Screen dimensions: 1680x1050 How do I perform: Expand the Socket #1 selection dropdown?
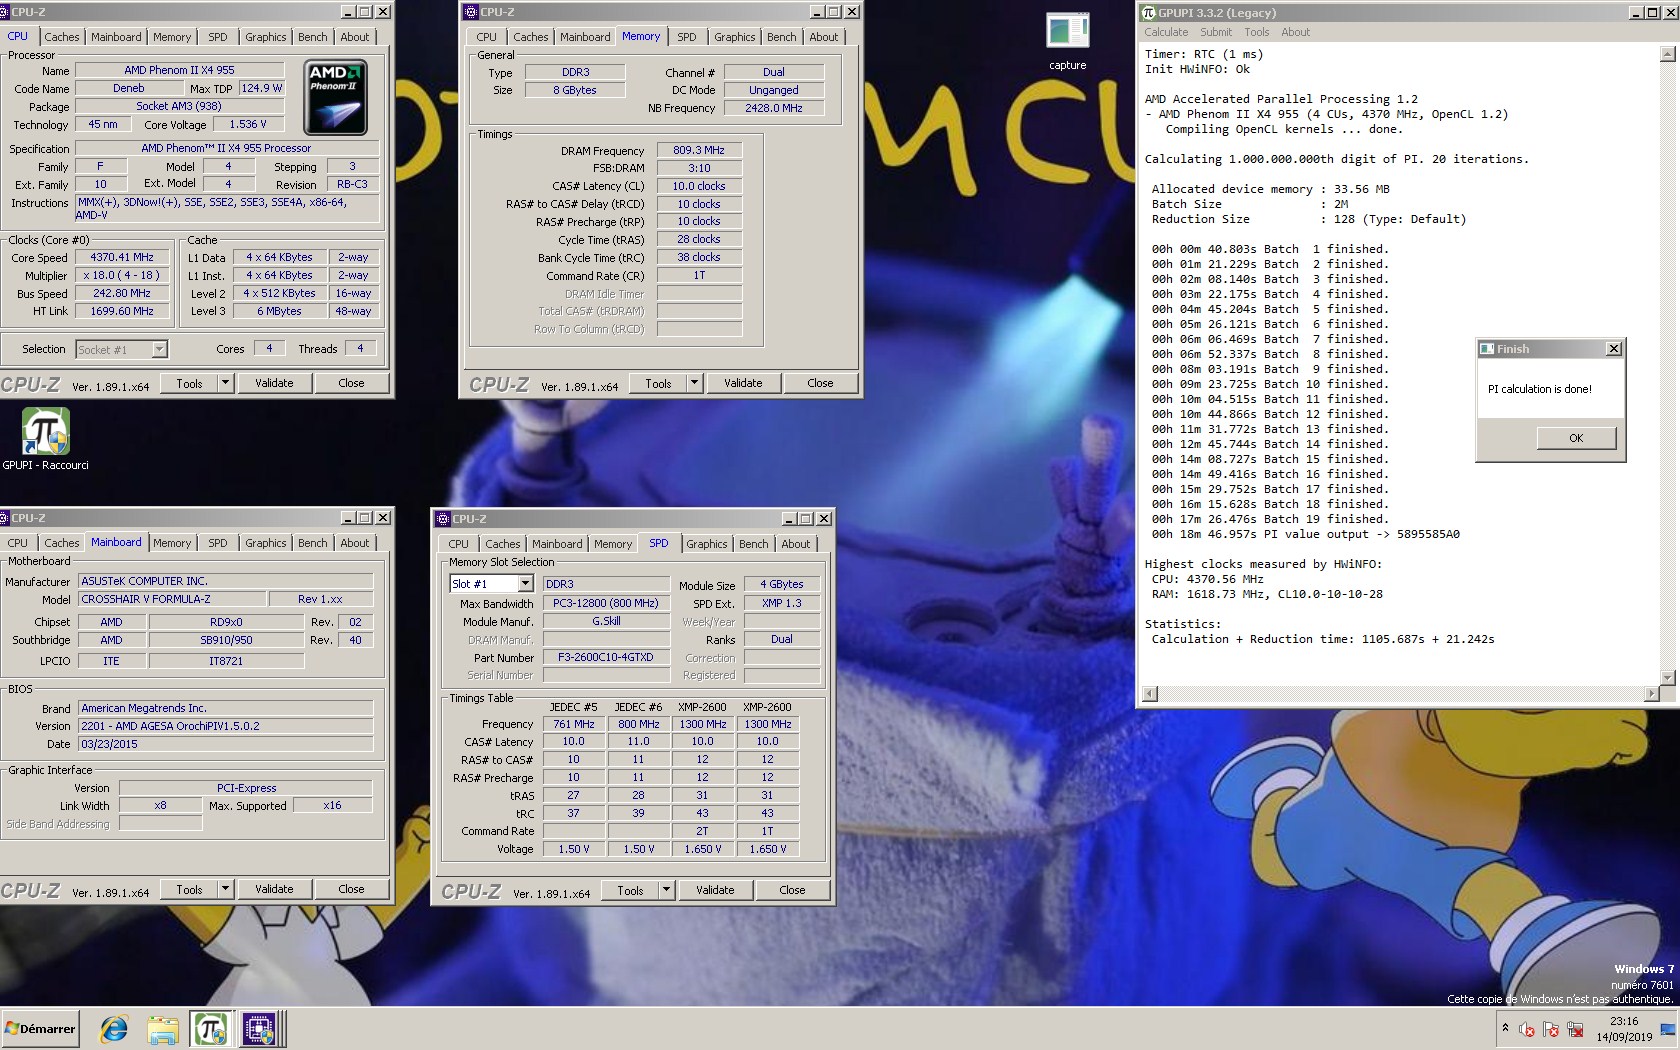point(159,349)
